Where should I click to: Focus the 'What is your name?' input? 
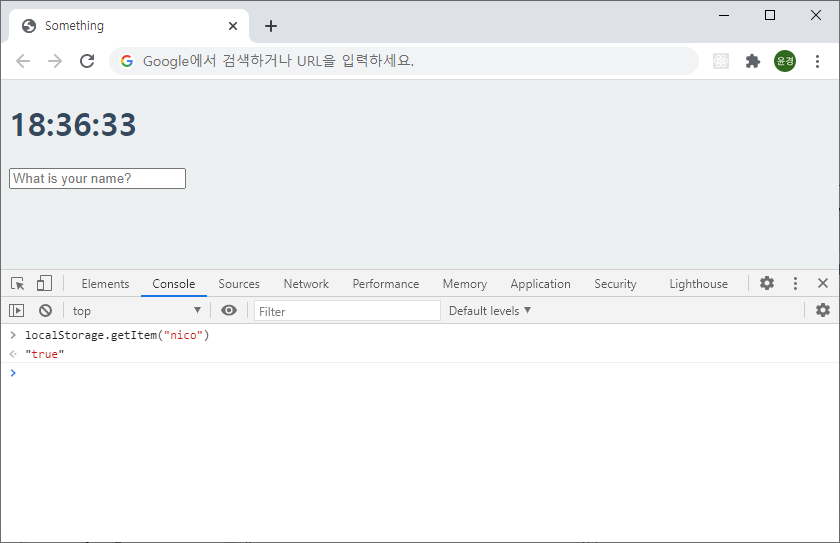coord(98,178)
